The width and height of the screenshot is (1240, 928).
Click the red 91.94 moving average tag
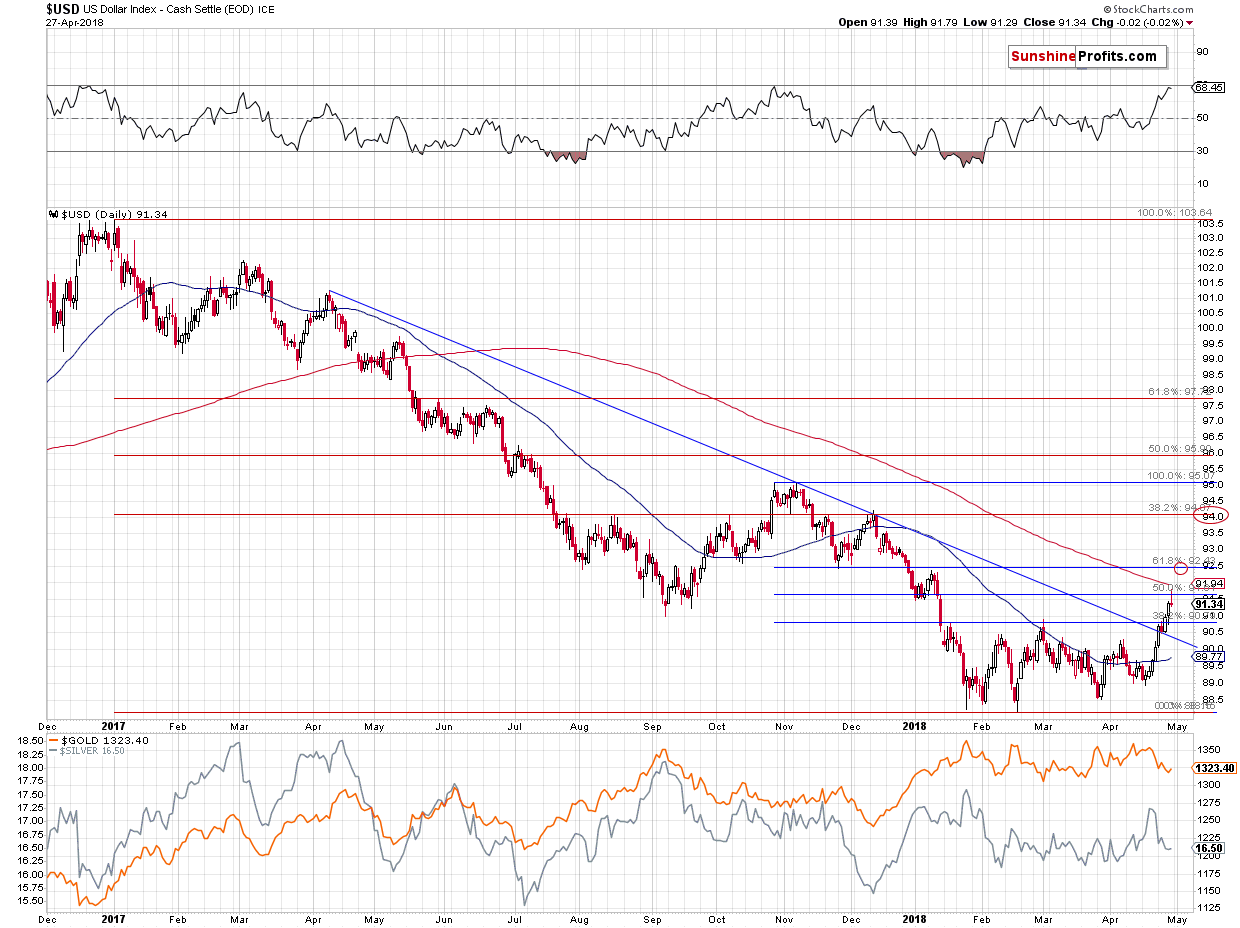point(1209,583)
